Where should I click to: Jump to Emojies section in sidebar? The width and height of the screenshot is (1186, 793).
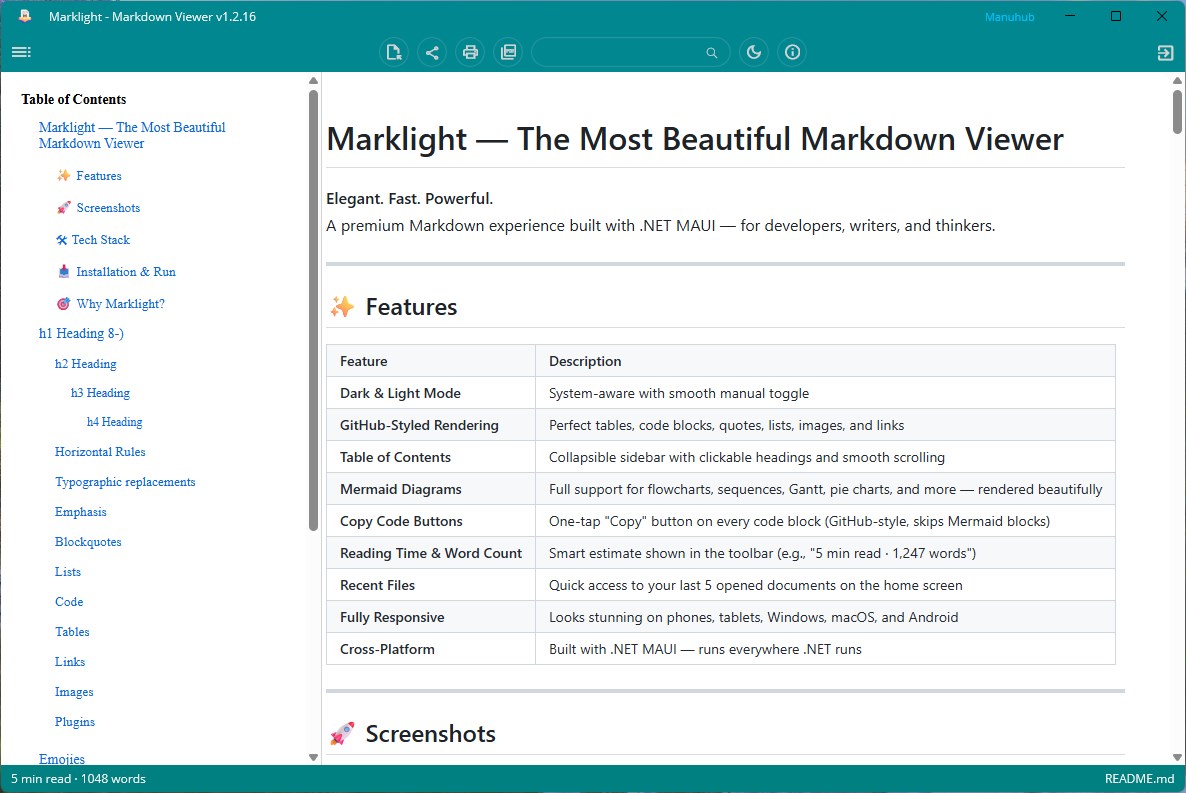(62, 758)
